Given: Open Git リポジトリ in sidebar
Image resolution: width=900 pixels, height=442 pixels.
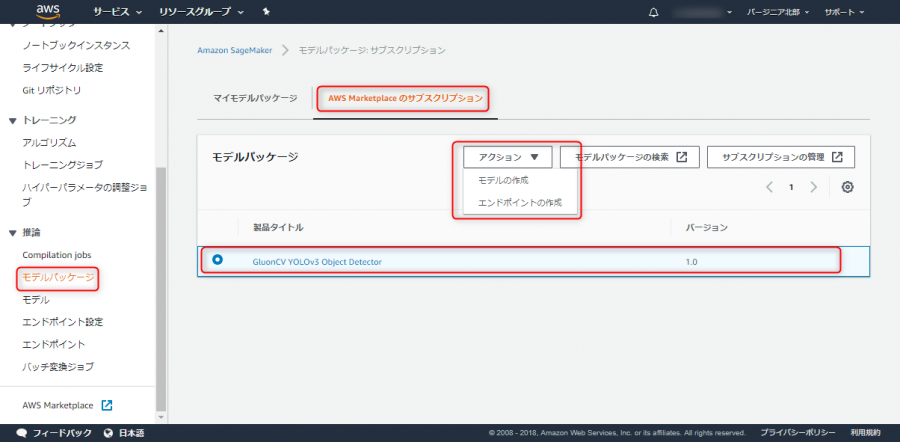Looking at the screenshot, I should coord(52,90).
